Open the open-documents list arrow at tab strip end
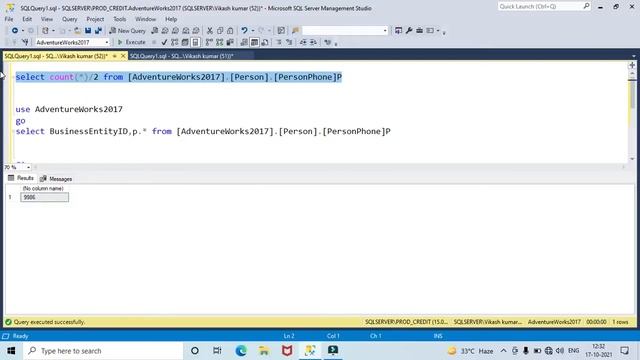This screenshot has width=640, height=360. tap(633, 56)
